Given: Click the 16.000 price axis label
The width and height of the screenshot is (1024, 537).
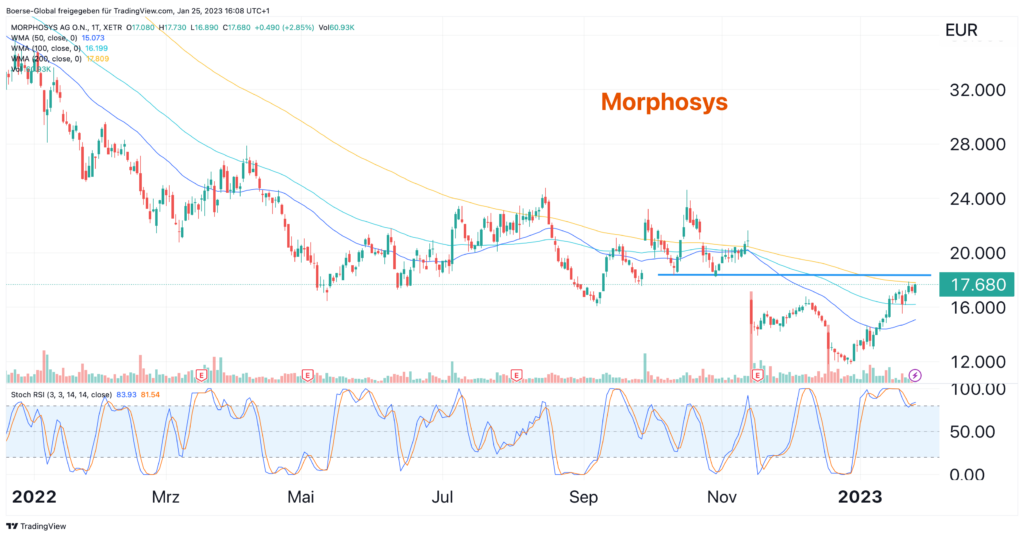Looking at the screenshot, I should coord(977,307).
